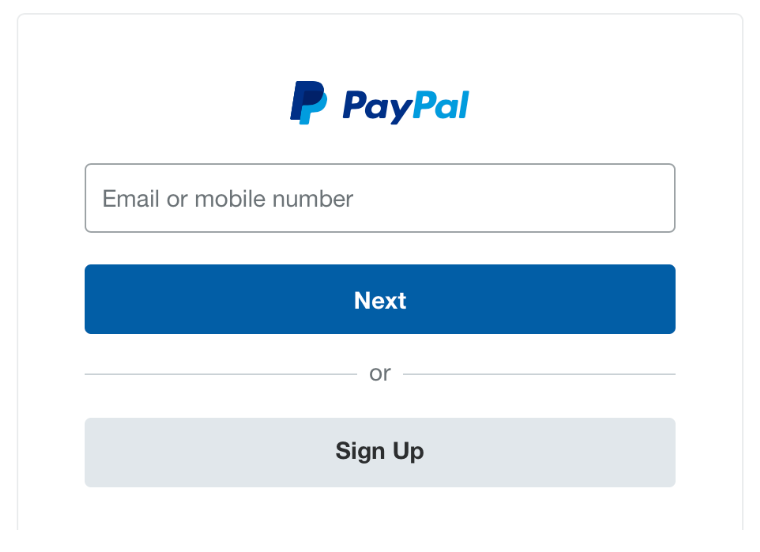Click the PayPal double-P logo icon

click(x=308, y=103)
